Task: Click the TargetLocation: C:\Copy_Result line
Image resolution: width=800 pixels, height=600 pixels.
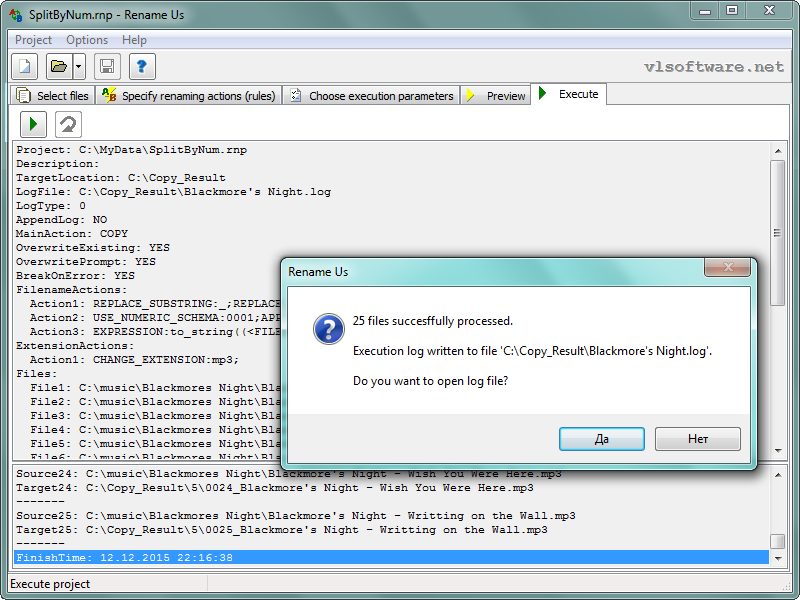Action: coord(121,178)
